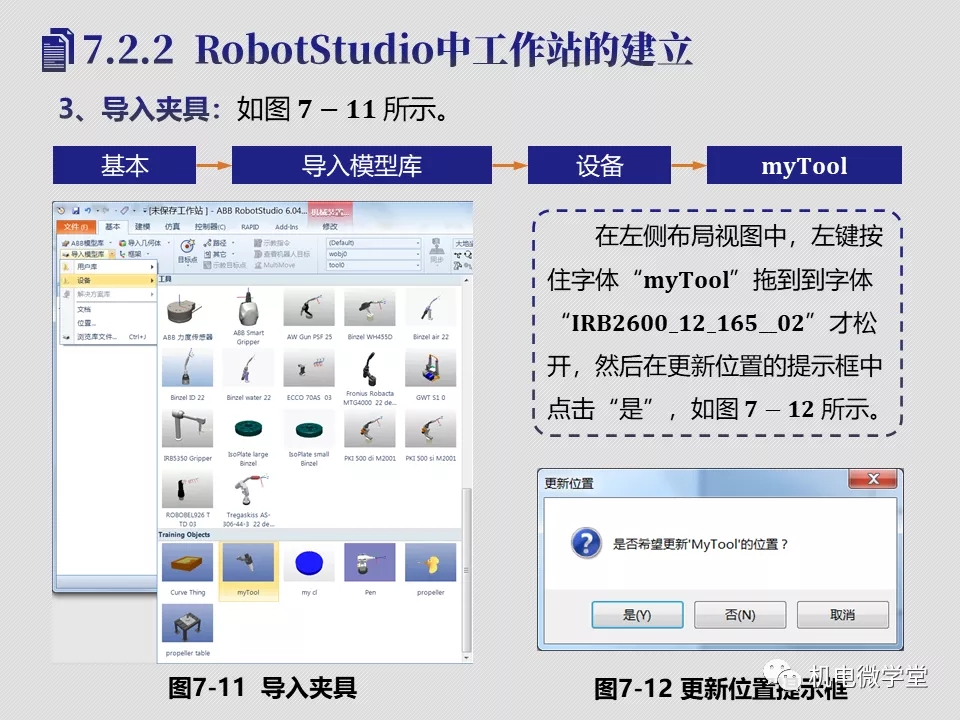Click the MultiMove ribbon button

(274, 265)
